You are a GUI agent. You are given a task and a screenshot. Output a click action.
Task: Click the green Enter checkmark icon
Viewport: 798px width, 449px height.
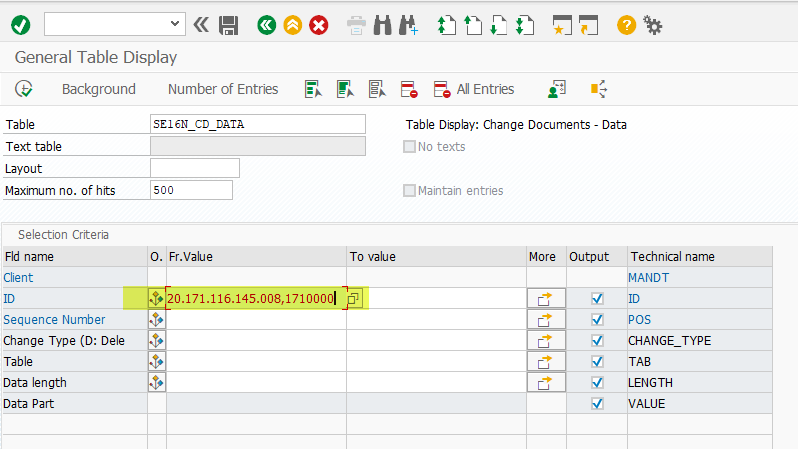[21, 25]
